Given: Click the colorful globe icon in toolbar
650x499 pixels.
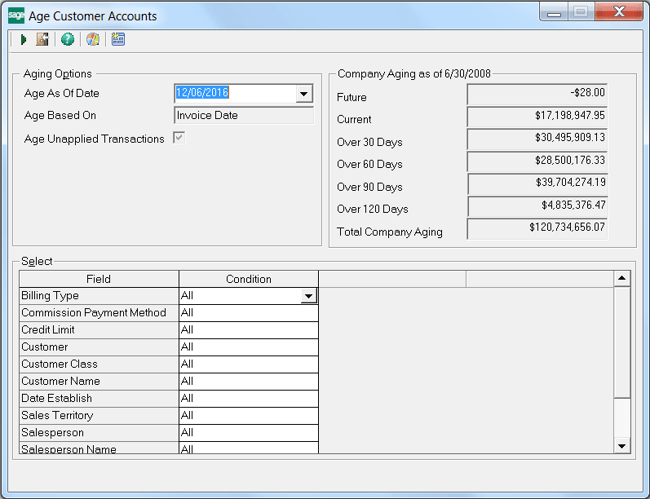Looking at the screenshot, I should [x=93, y=40].
